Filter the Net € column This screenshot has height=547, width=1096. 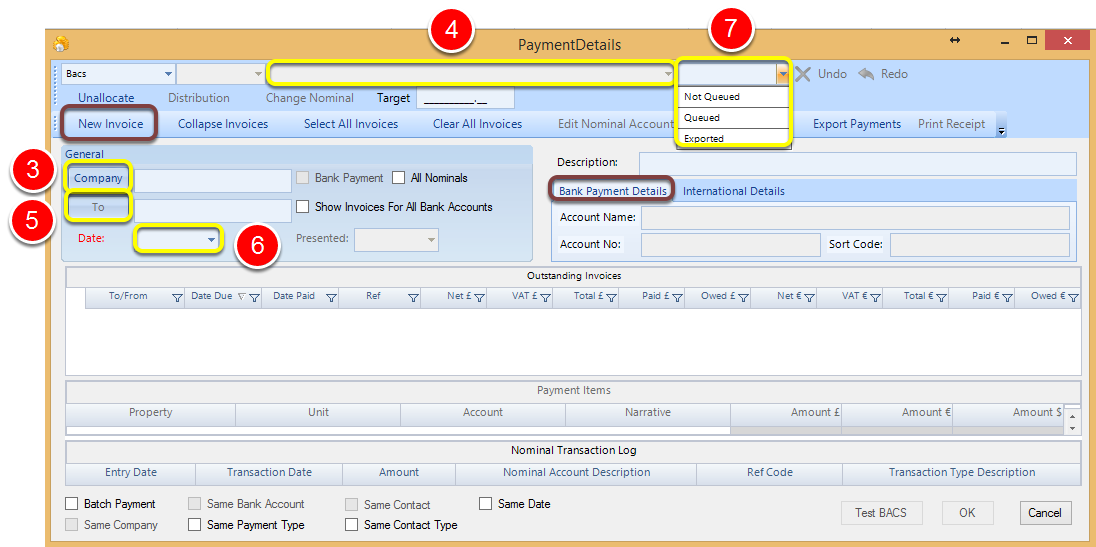click(x=809, y=298)
